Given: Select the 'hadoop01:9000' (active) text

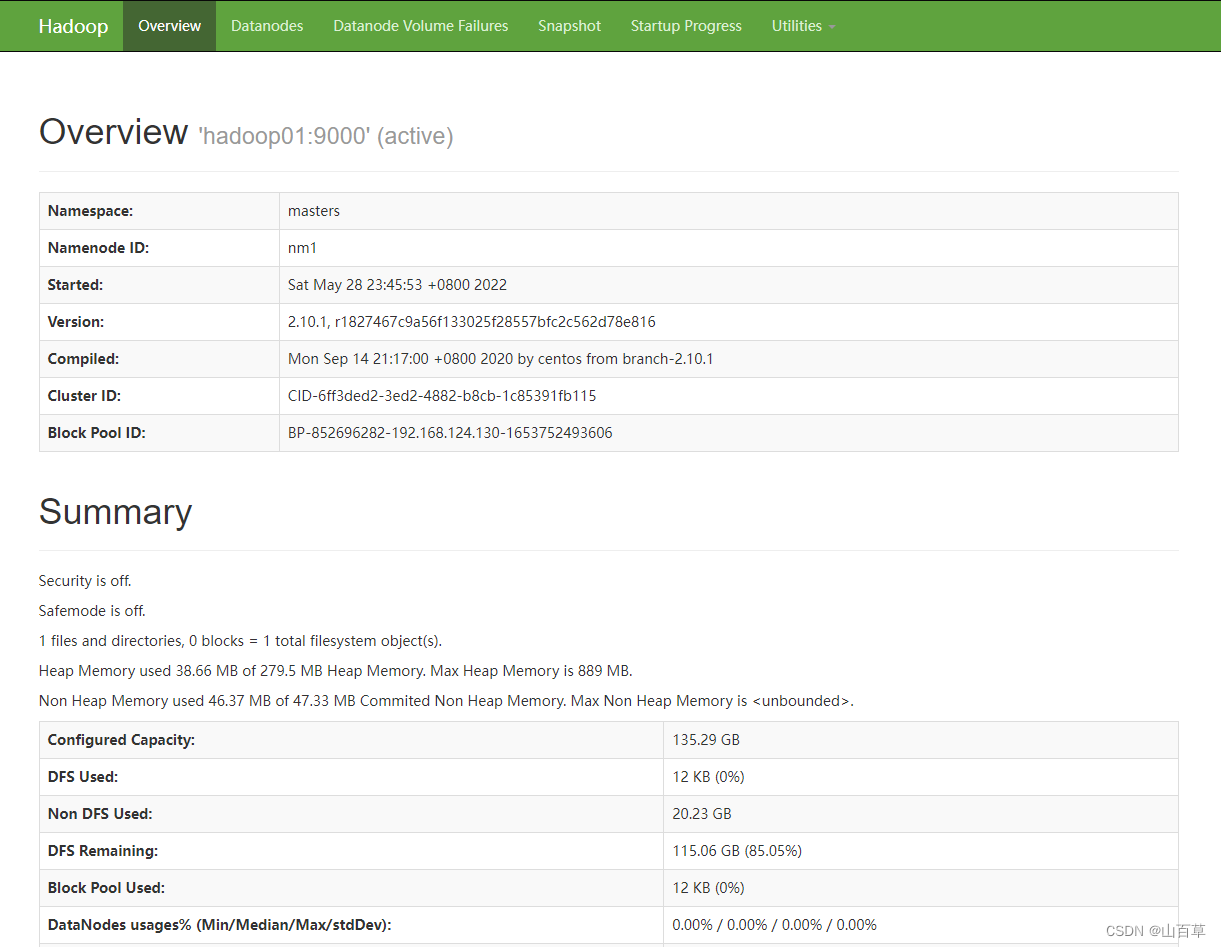Looking at the screenshot, I should (326, 136).
